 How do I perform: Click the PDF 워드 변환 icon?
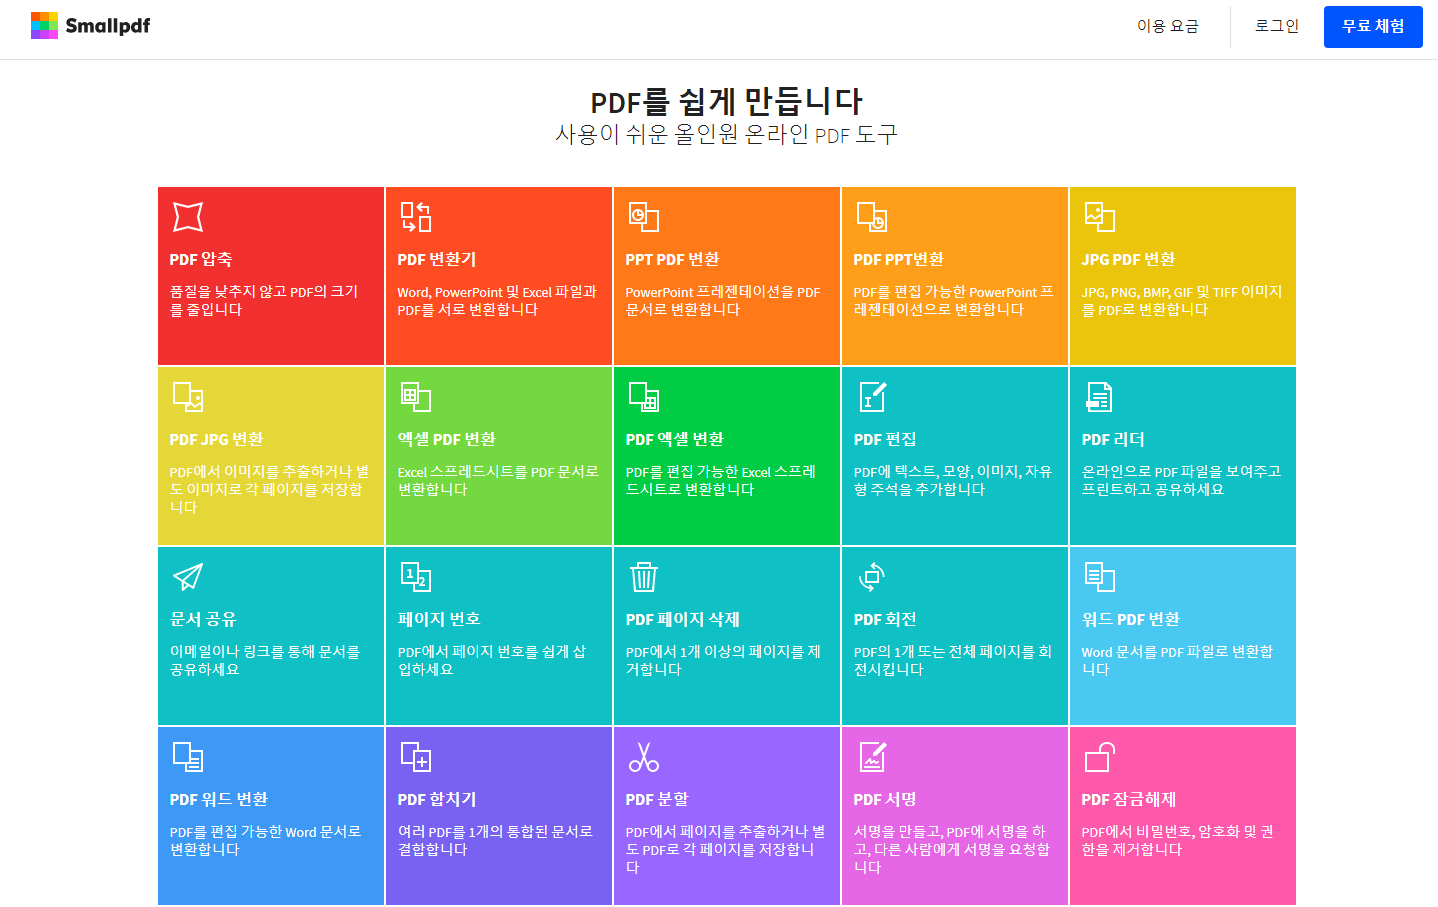(x=187, y=757)
